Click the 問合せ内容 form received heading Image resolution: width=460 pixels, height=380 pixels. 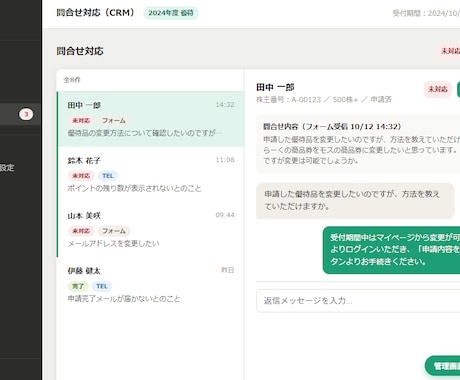tap(332, 127)
